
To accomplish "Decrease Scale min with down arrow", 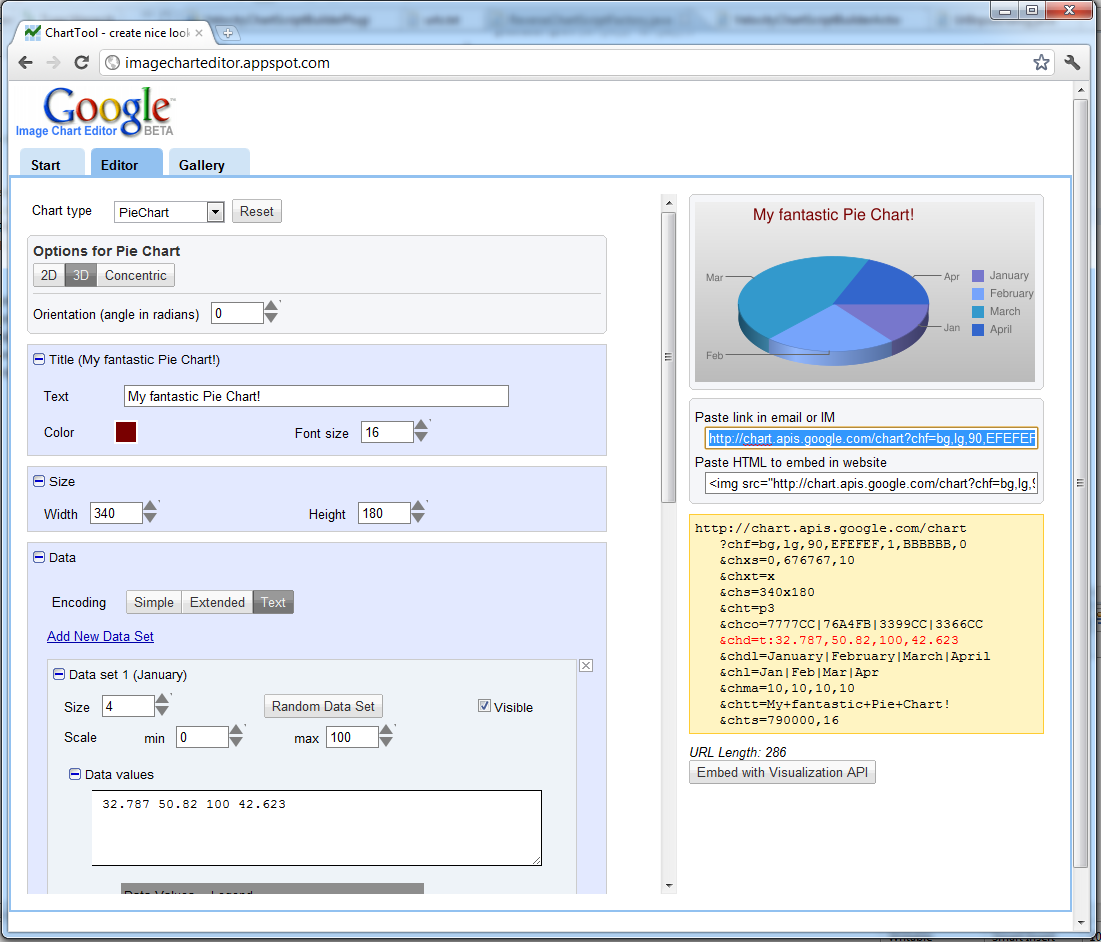I will tap(236, 742).
